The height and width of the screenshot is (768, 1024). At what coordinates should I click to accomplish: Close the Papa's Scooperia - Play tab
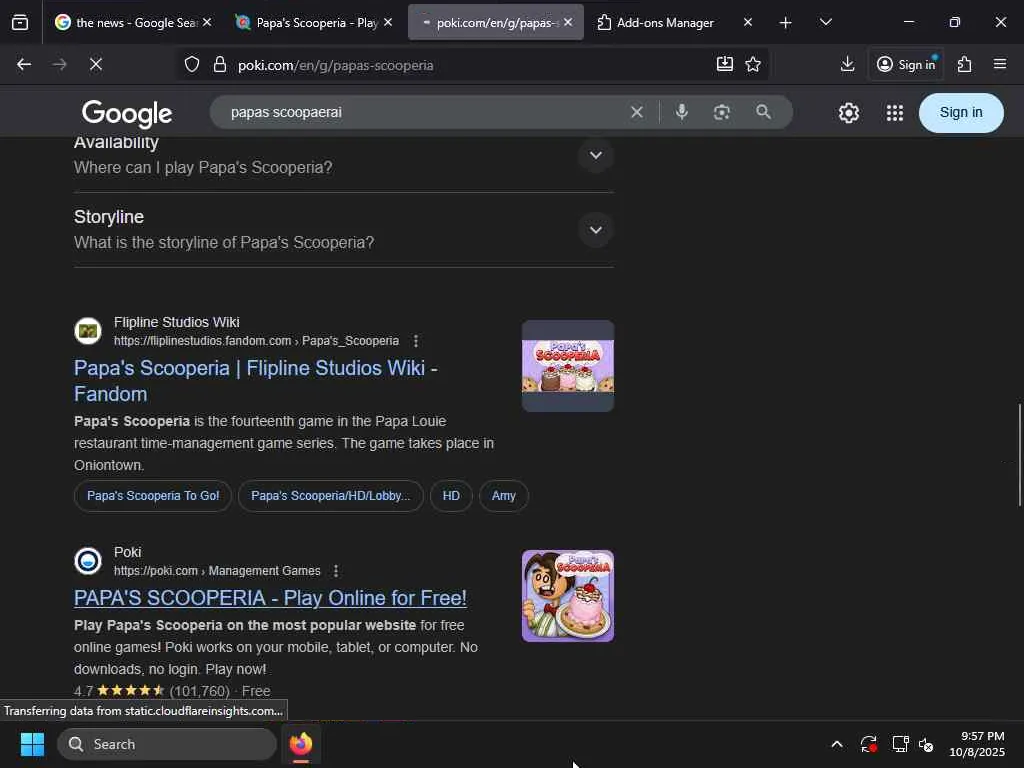point(388,22)
